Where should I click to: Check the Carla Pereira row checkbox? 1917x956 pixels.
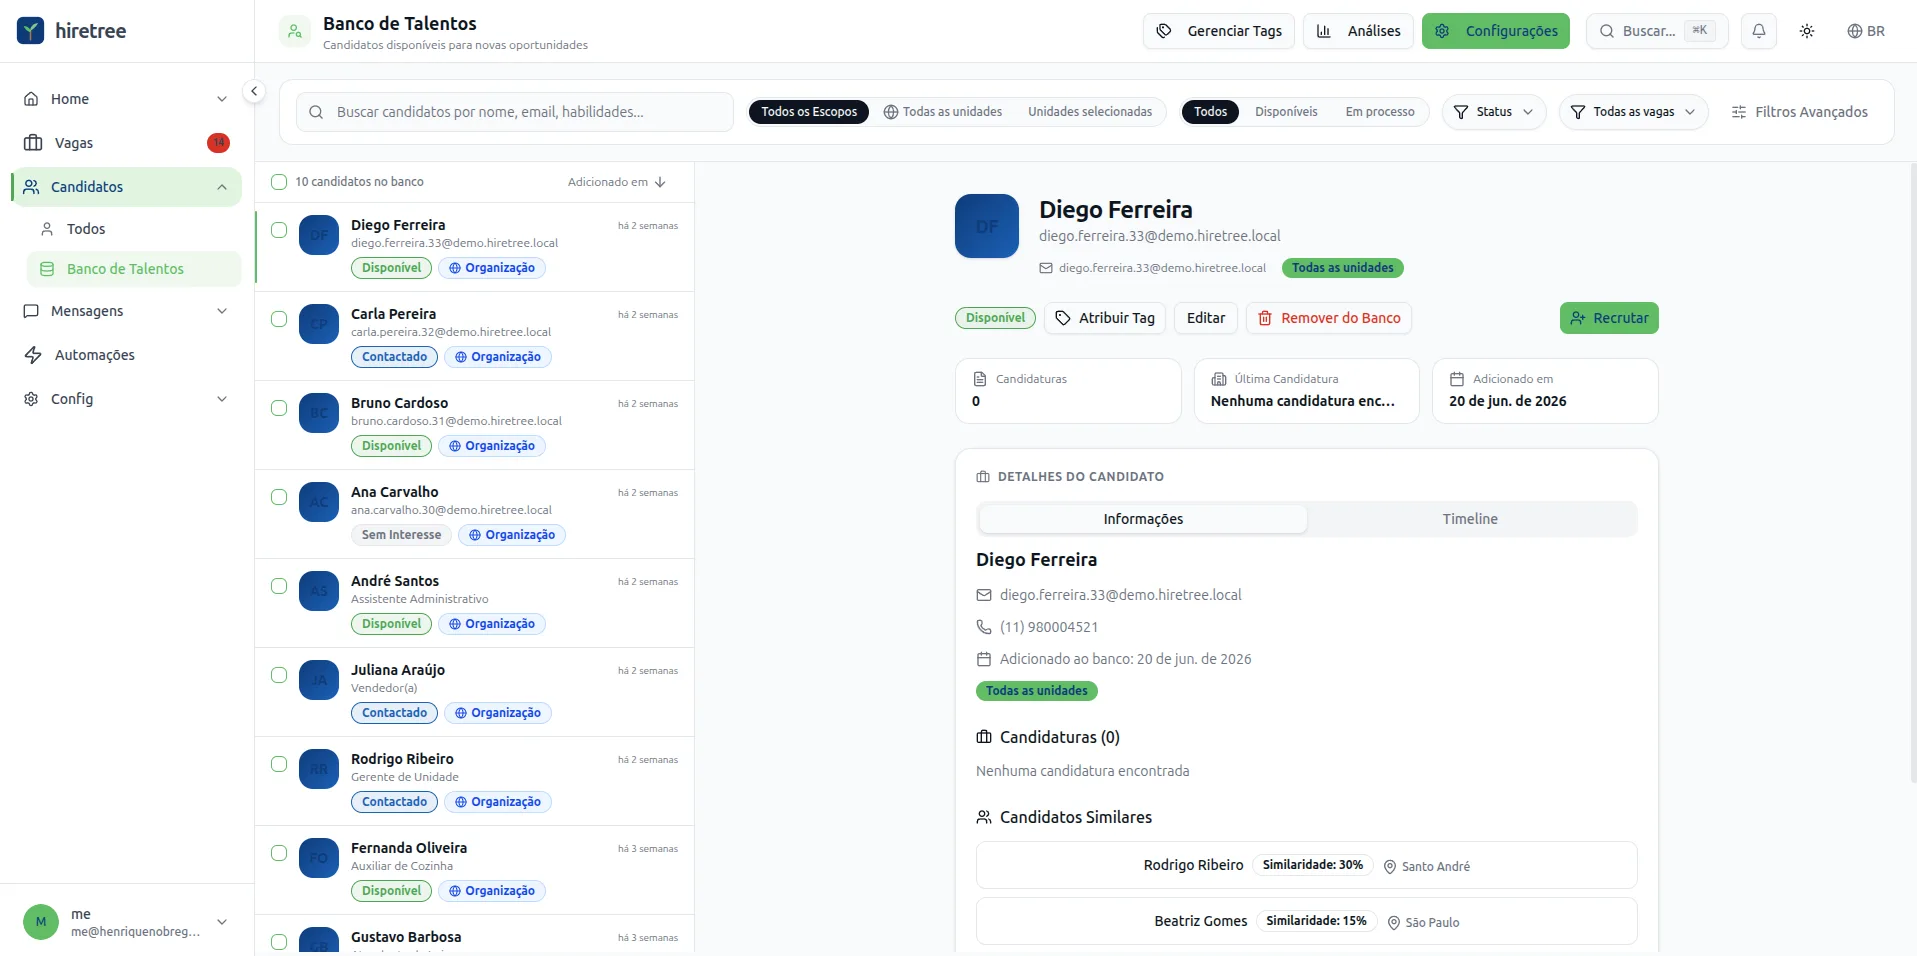279,319
